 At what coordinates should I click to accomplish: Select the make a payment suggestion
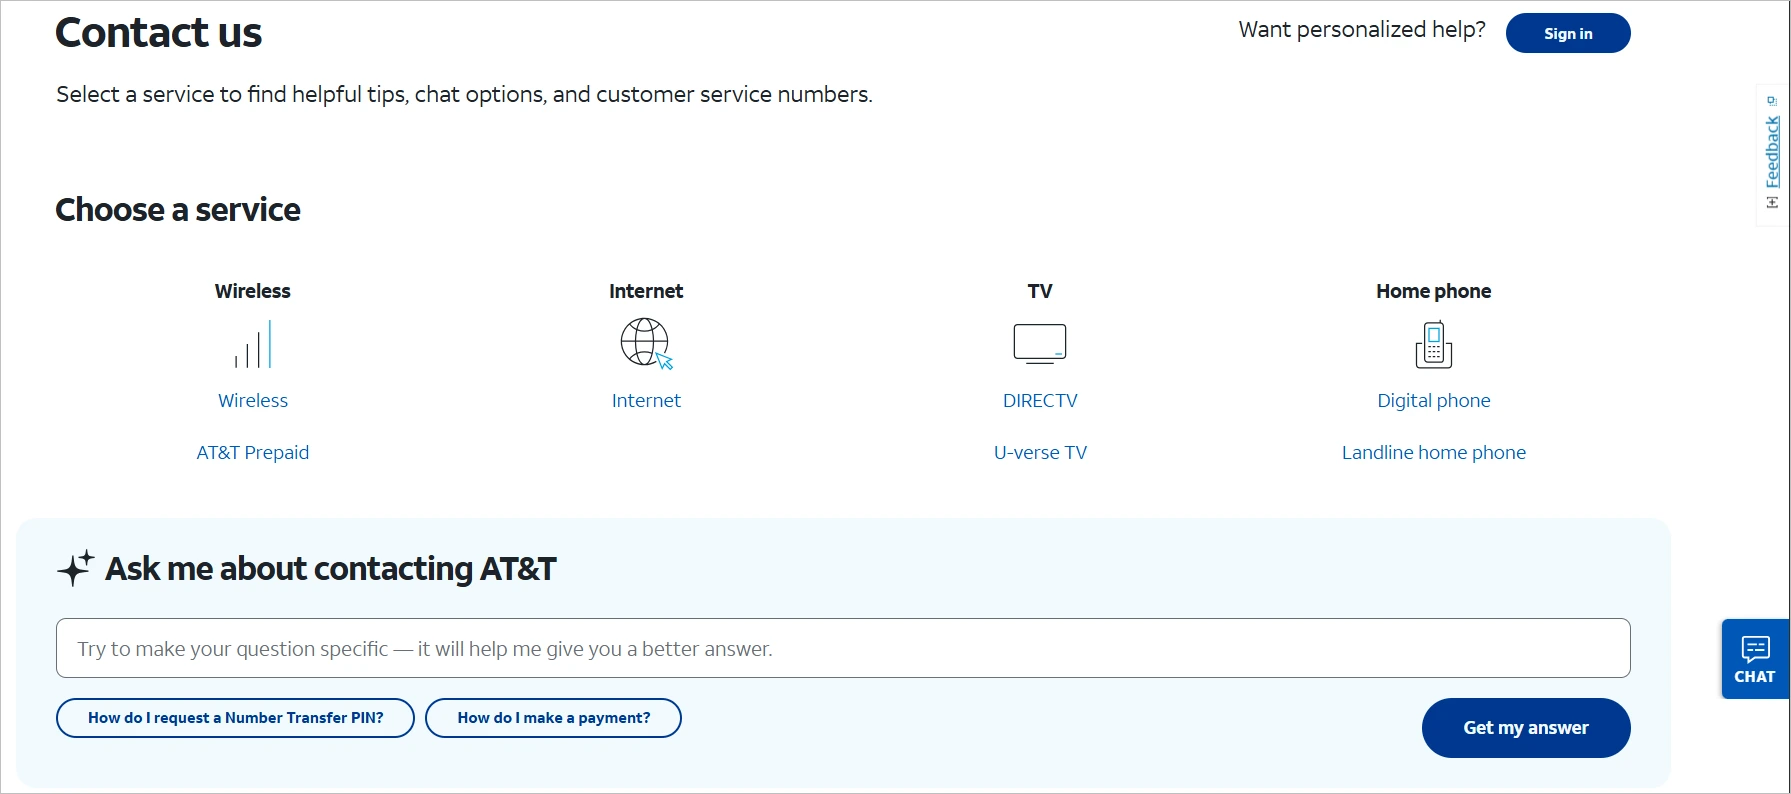click(553, 718)
